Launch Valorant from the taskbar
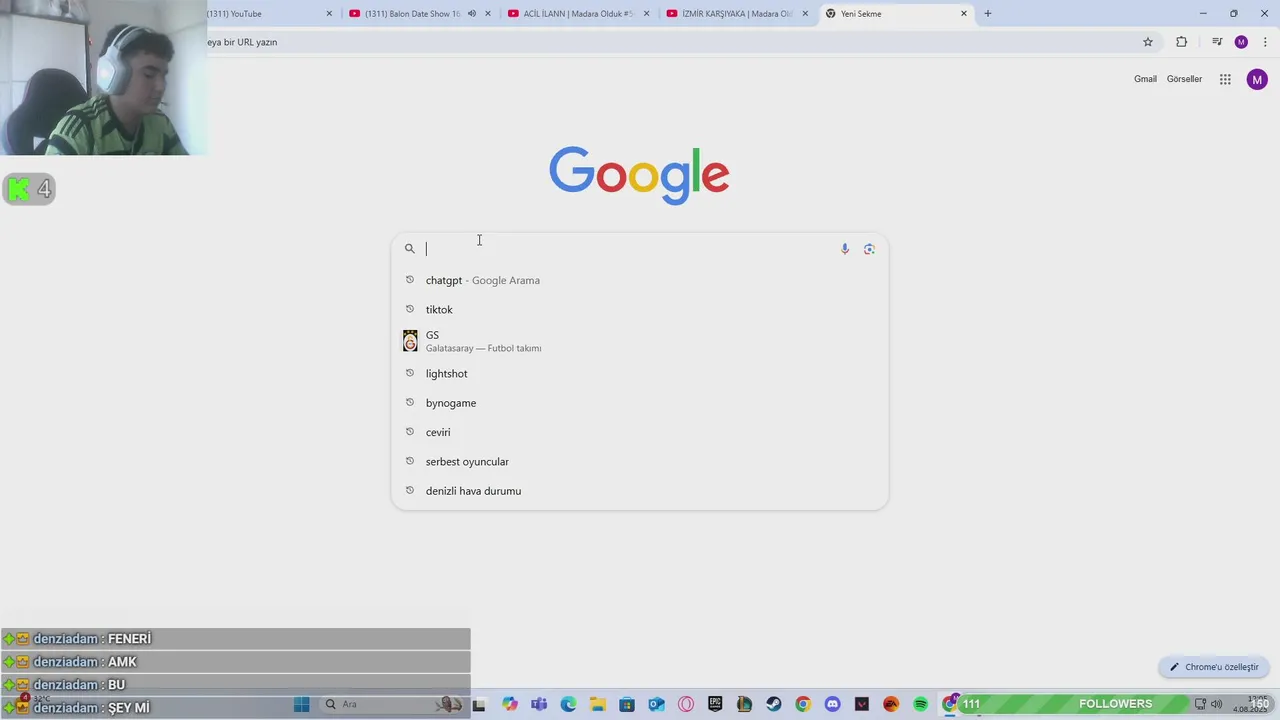The image size is (1280, 720). (861, 704)
